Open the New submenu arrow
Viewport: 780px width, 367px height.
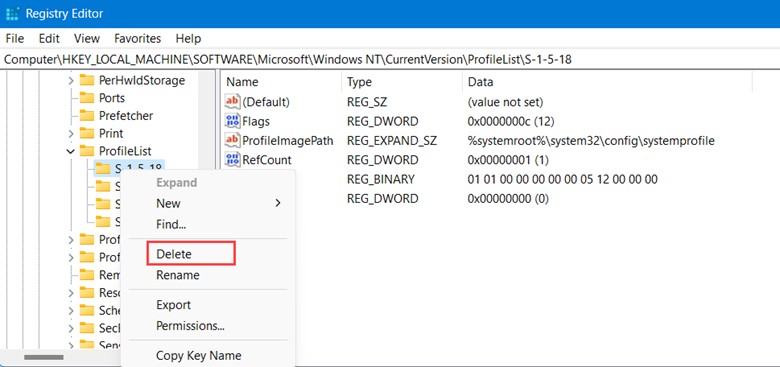tap(278, 203)
